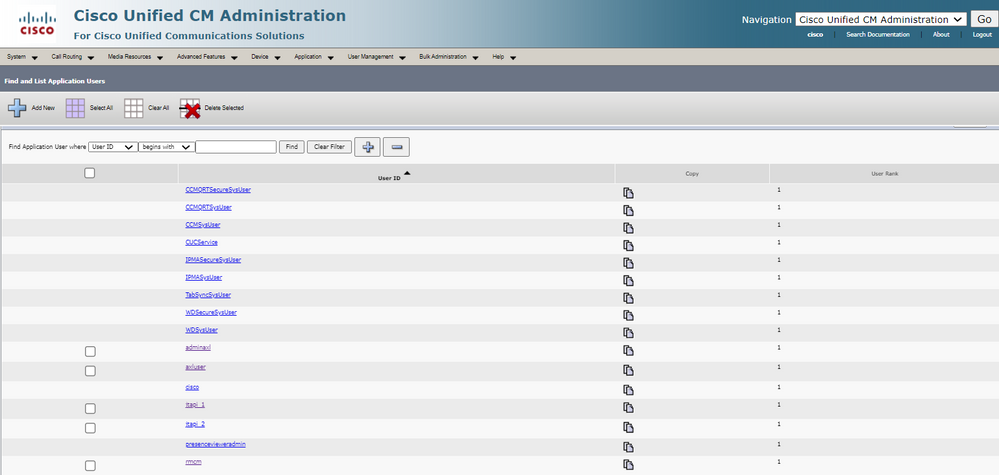Expand the Advanced Features menu
Image resolution: width=999 pixels, height=475 pixels.
point(207,57)
